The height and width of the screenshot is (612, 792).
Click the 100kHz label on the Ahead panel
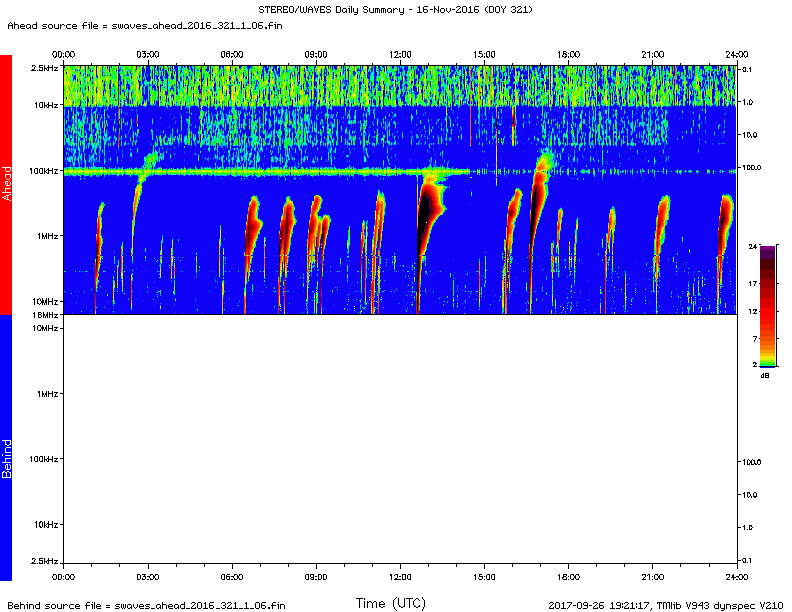tap(41, 171)
